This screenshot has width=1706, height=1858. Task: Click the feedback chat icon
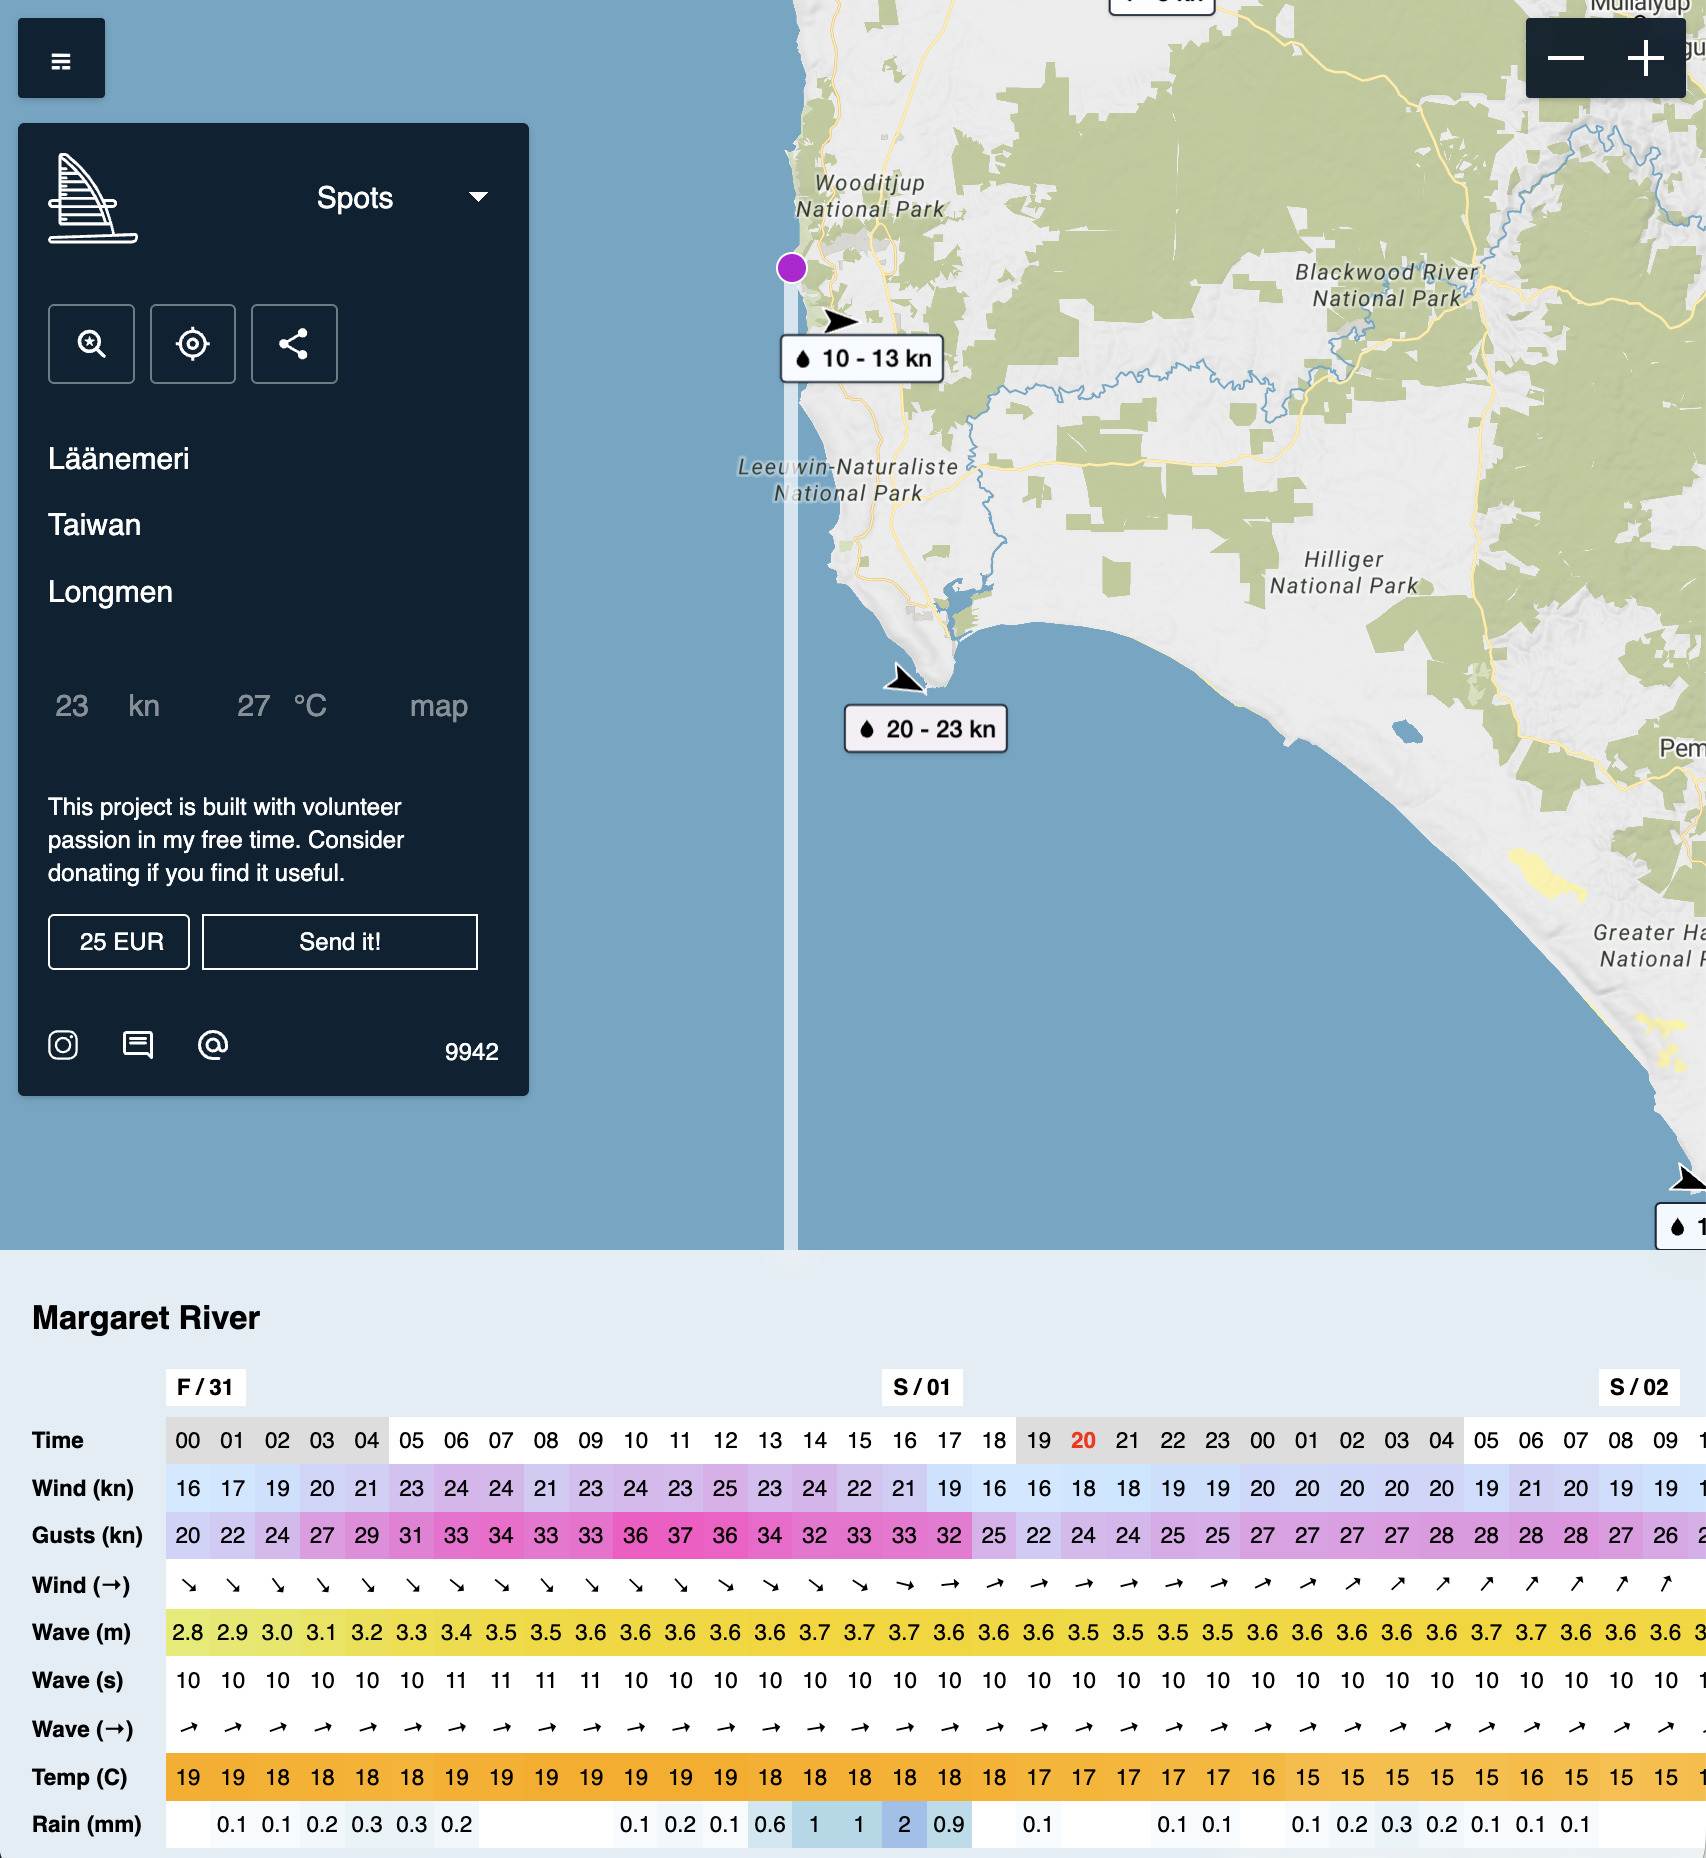(137, 1046)
